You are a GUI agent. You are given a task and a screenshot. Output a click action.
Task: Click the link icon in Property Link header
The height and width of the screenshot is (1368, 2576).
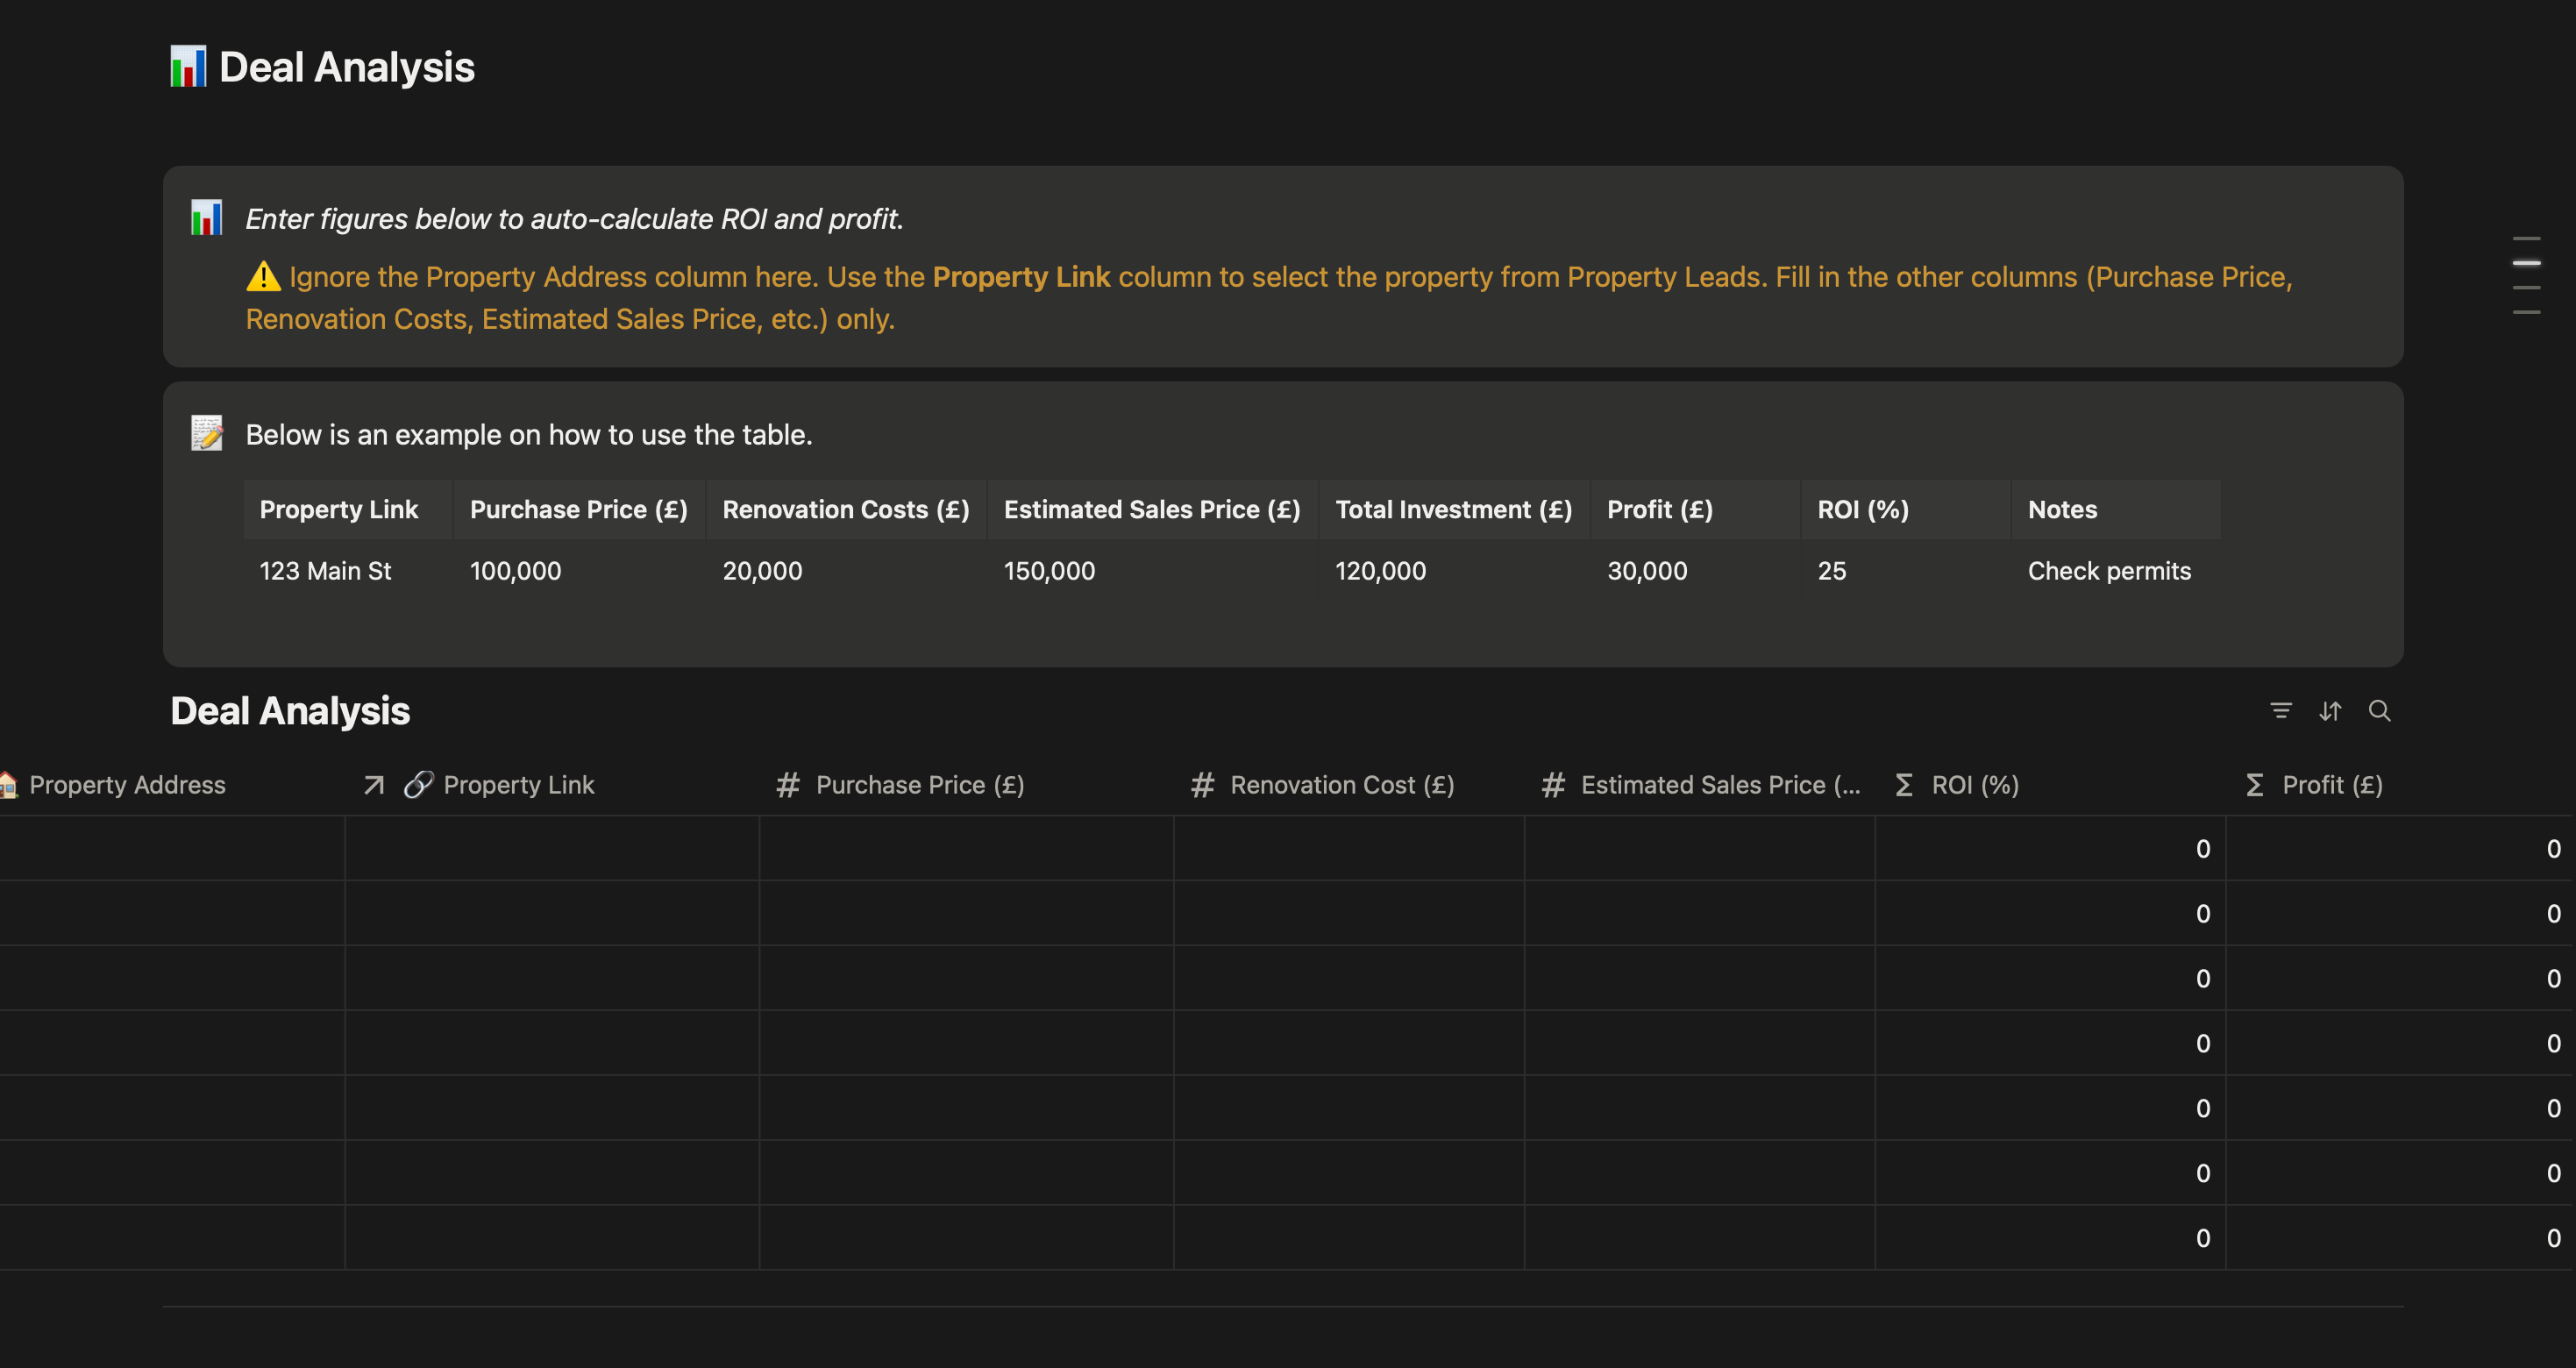click(x=418, y=785)
